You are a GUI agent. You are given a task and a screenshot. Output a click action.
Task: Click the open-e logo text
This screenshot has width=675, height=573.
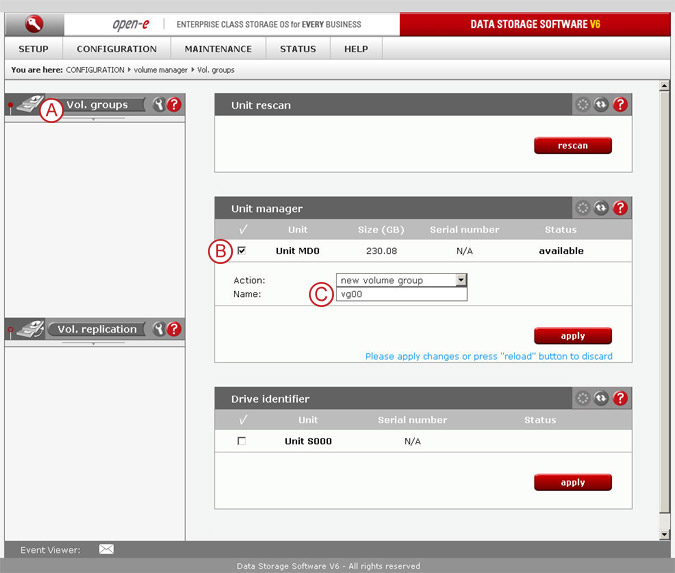click(x=130, y=24)
